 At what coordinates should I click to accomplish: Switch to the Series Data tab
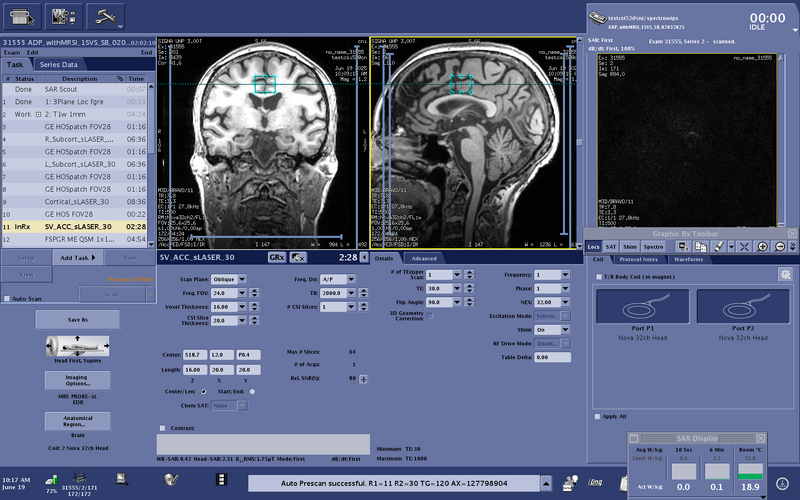click(59, 65)
